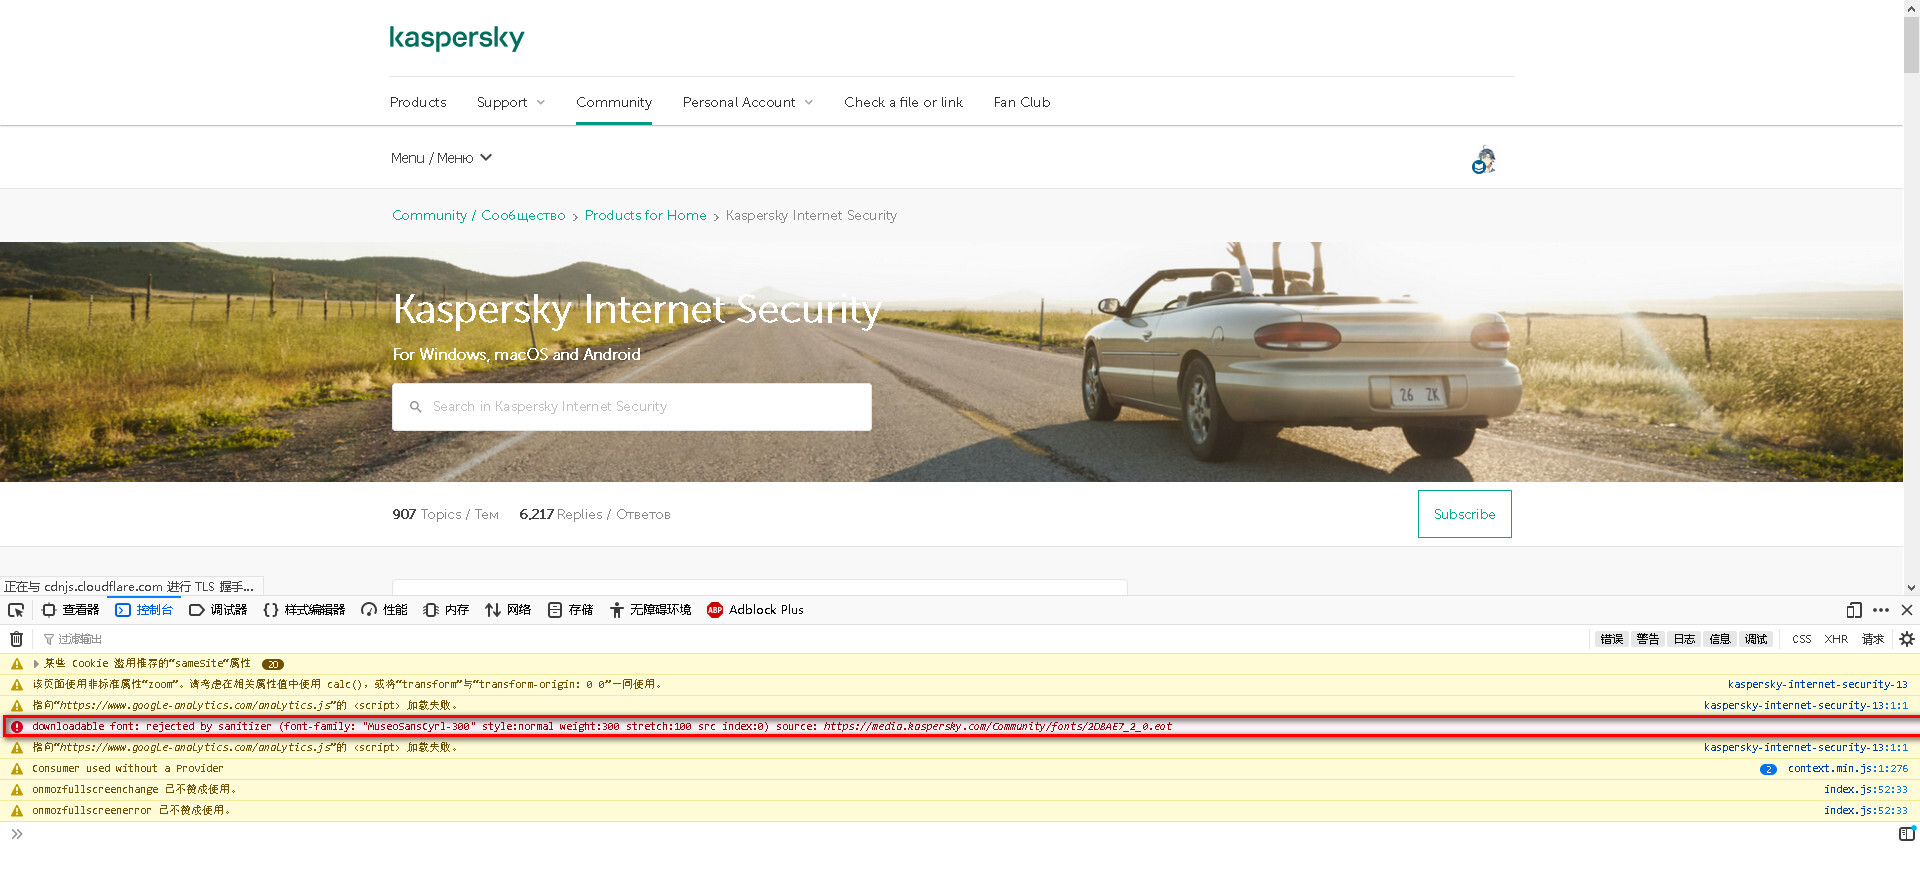The height and width of the screenshot is (871, 1920).
Task: Switch to 网络 (Network) DevTools tab
Action: pos(508,610)
